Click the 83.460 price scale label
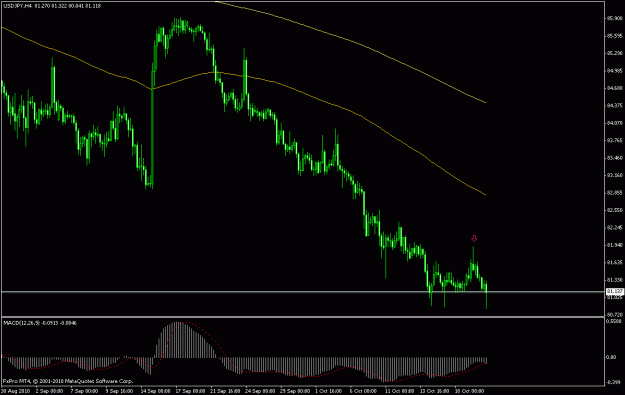625x395 pixels. 615,158
